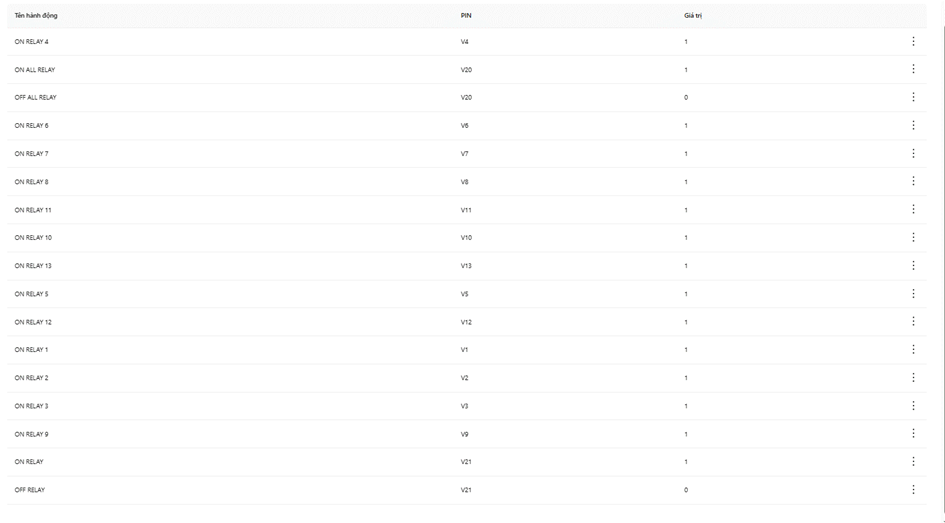This screenshot has width=945, height=523.
Task: Open the three-dot menu for ON RELAY 9
Action: click(x=913, y=433)
